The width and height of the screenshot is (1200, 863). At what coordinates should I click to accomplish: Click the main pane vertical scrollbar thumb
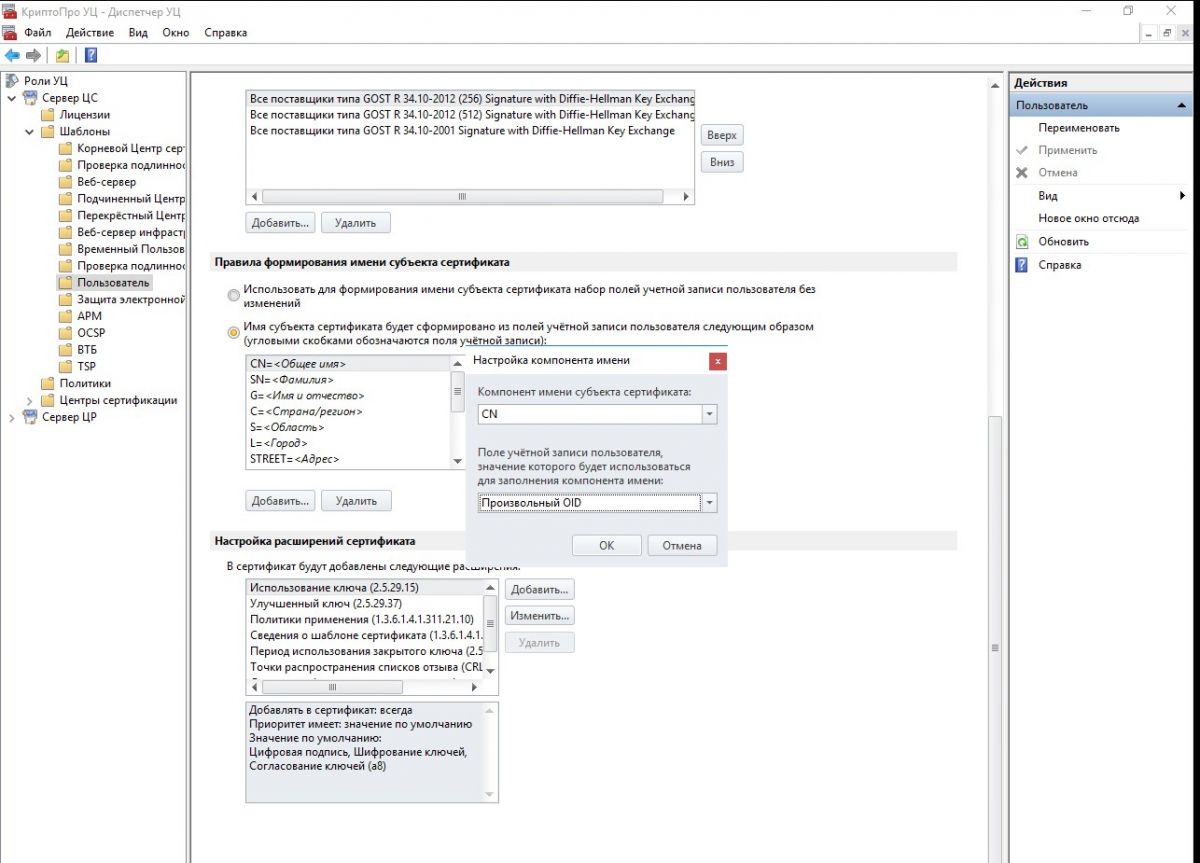[994, 648]
